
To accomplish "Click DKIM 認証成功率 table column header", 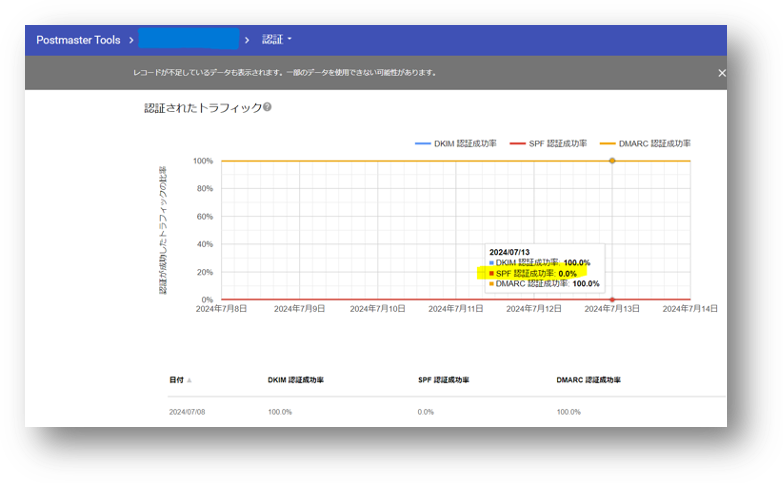I will click(296, 380).
